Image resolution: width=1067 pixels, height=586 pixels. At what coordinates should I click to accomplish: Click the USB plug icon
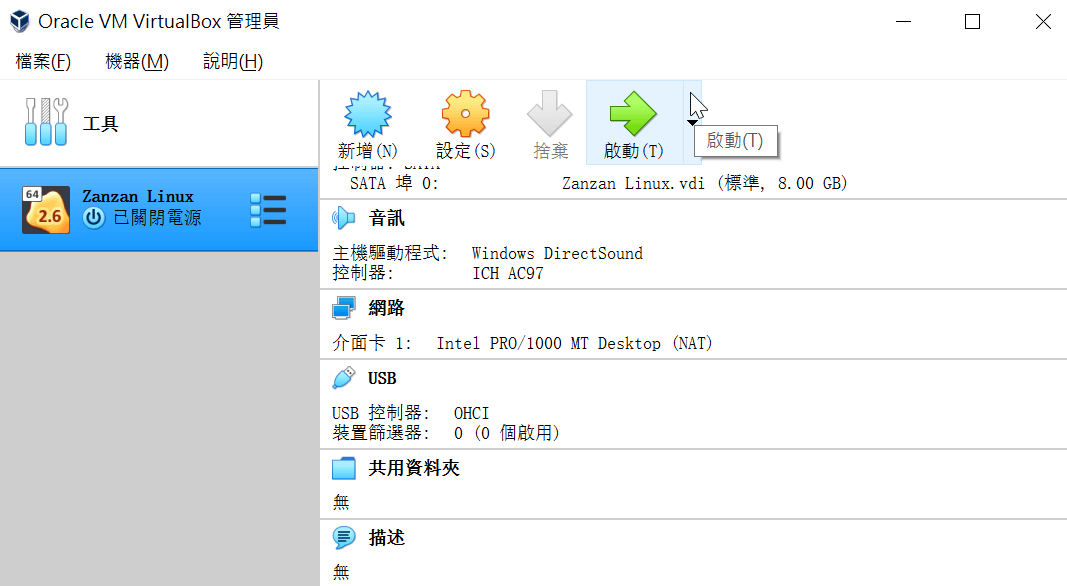(344, 378)
